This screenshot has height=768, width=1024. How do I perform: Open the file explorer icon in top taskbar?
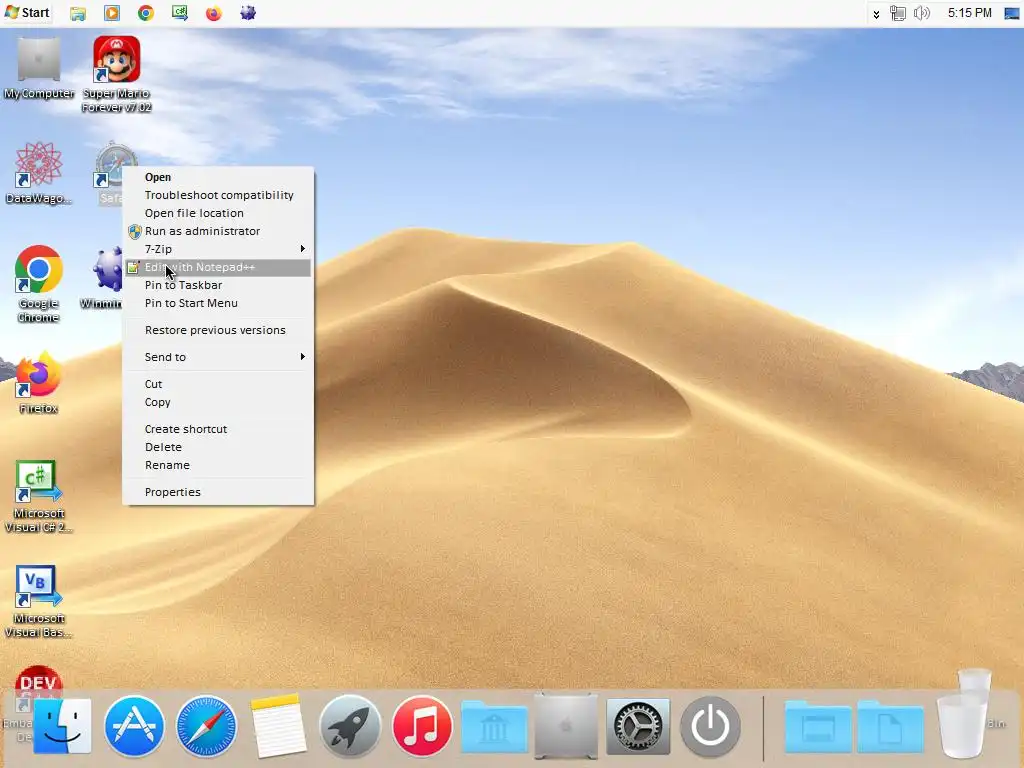(78, 13)
